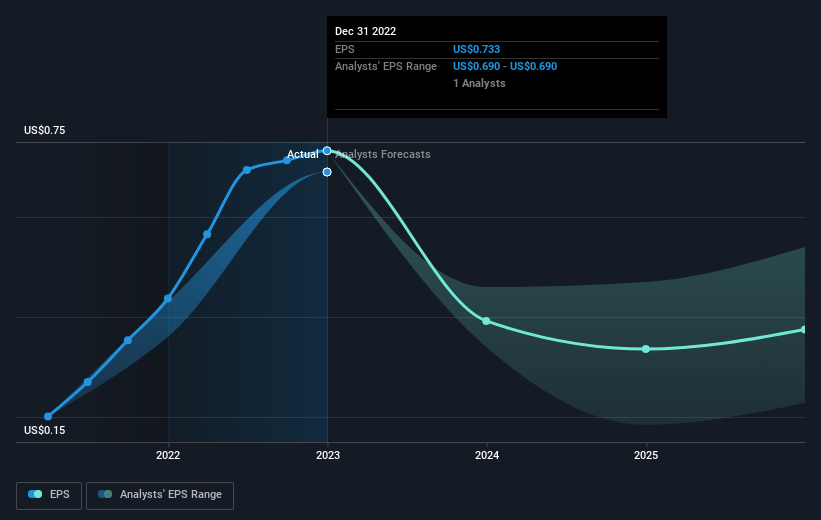Click the EPS legend color swatch
Viewport: 821px width, 520px height.
coord(35,494)
